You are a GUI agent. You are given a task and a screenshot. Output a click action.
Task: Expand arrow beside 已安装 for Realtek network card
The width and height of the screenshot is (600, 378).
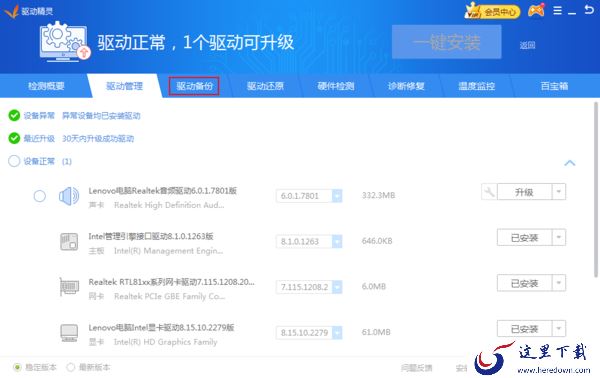559,283
